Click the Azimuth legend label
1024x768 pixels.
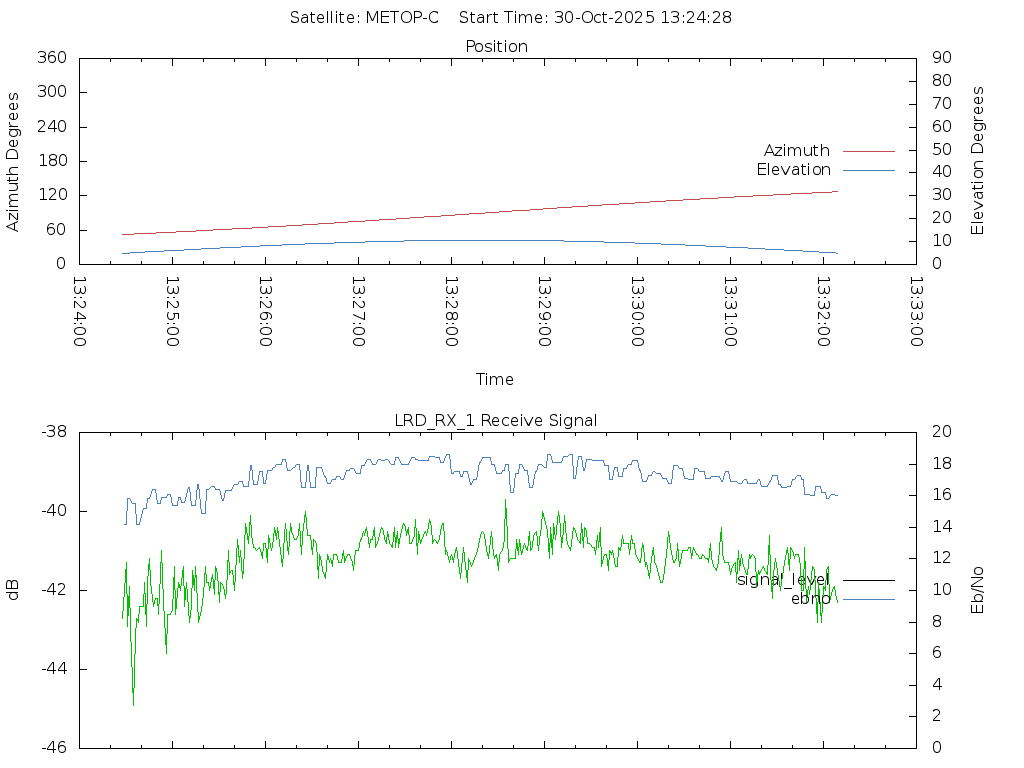796,151
